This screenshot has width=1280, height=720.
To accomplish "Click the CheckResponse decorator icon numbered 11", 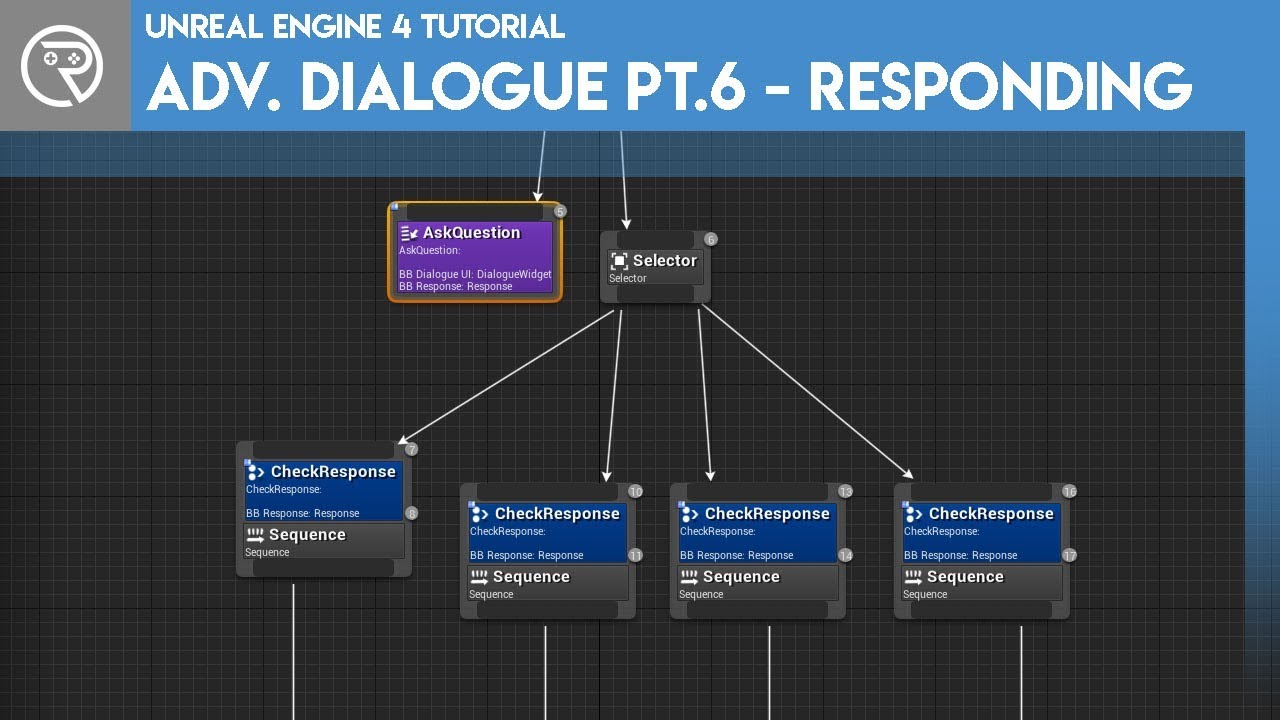I will tap(479, 514).
